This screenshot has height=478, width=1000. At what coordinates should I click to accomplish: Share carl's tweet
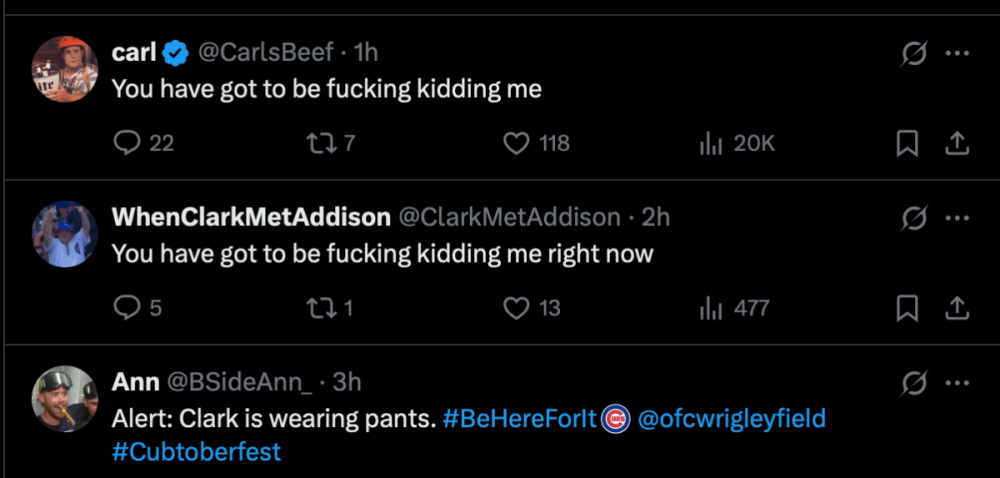point(957,144)
